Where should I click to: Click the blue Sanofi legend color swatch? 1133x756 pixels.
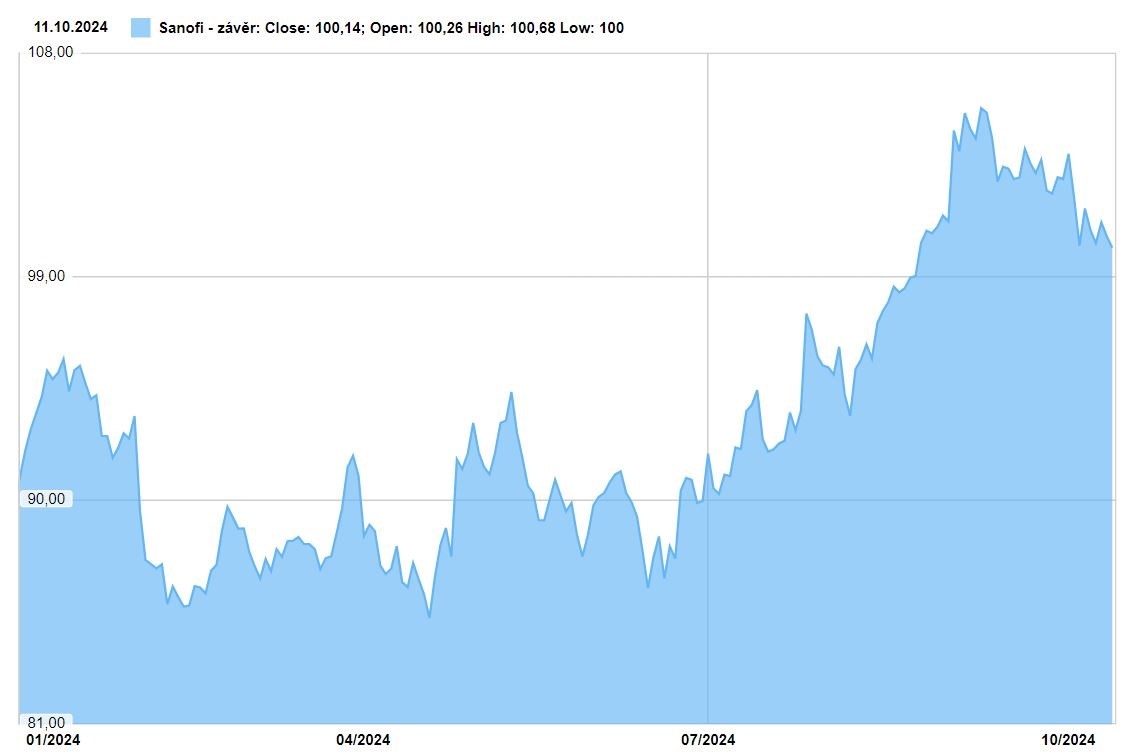click(x=141, y=28)
